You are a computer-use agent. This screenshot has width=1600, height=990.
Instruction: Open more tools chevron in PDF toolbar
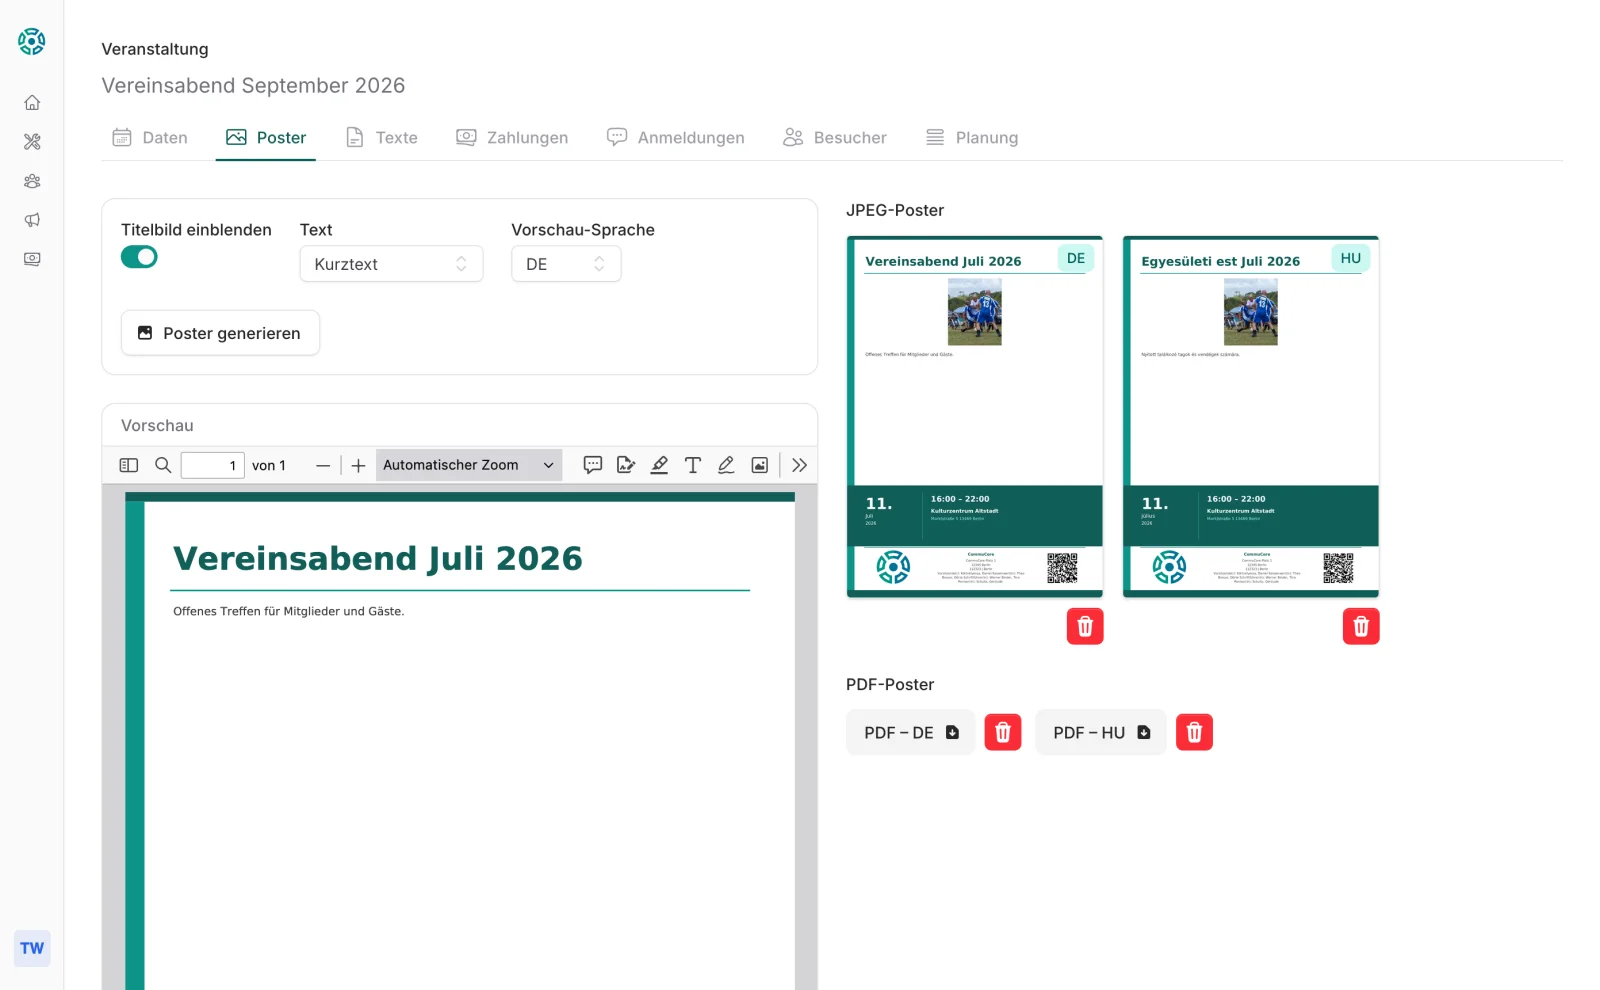799,465
